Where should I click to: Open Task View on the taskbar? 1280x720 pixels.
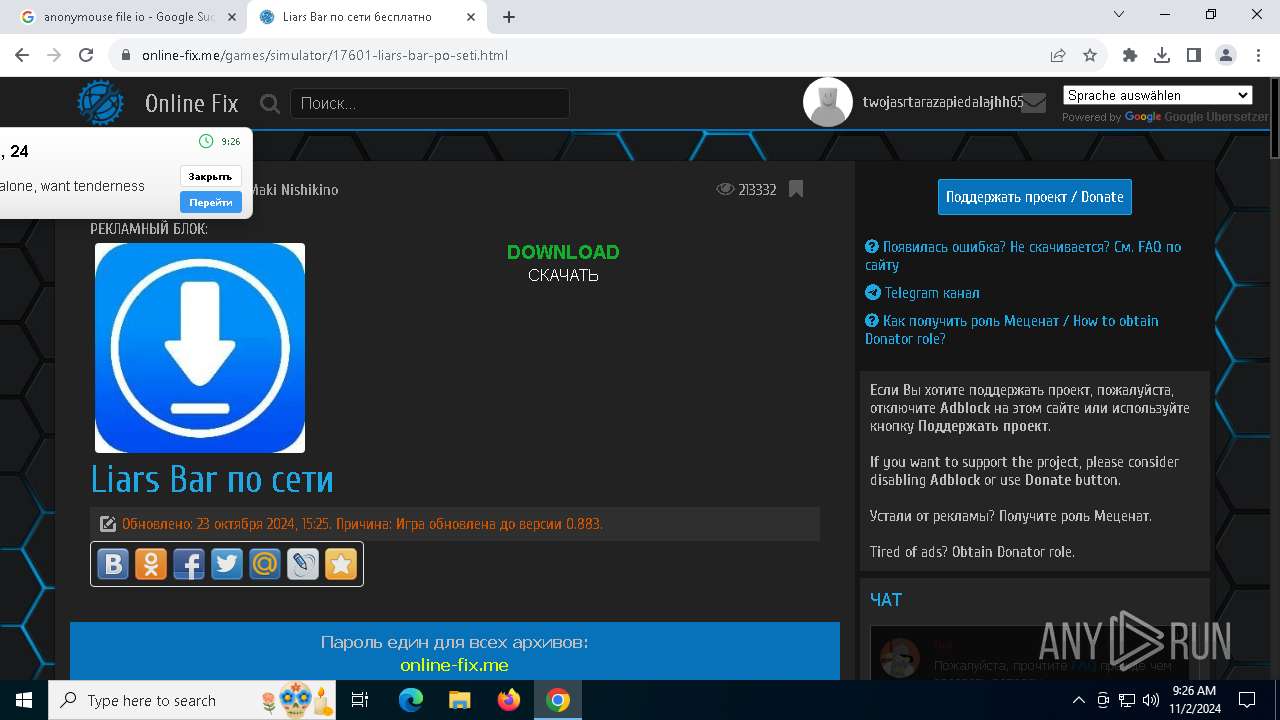click(361, 700)
